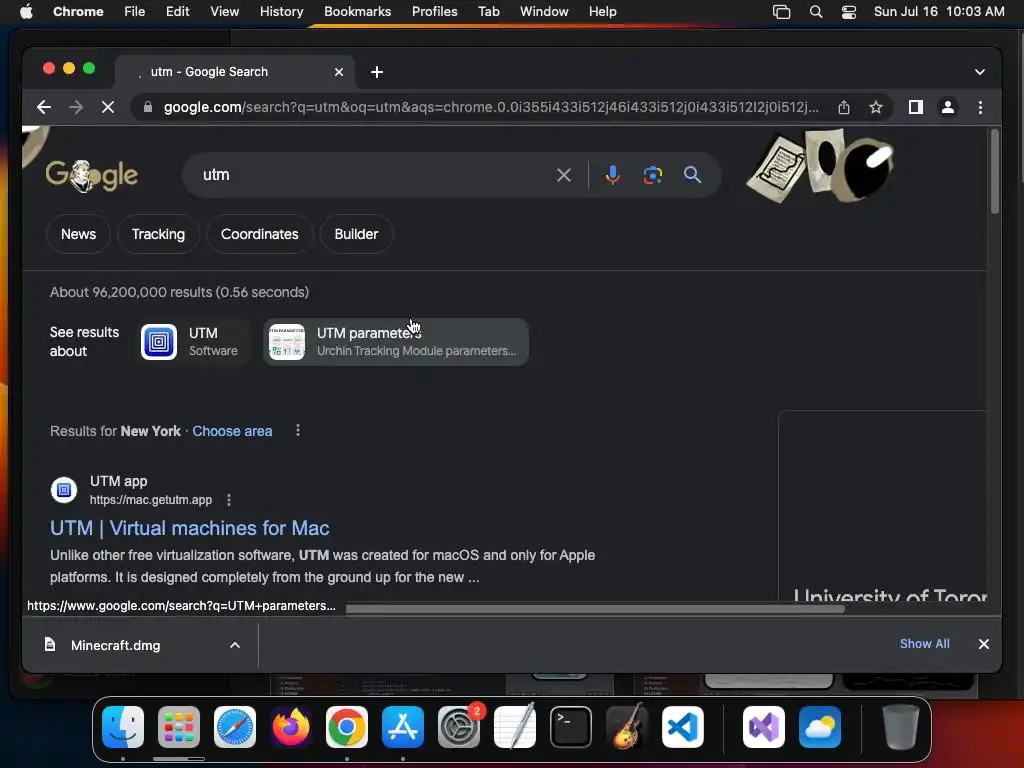Search by image with Lens icon

652,175
